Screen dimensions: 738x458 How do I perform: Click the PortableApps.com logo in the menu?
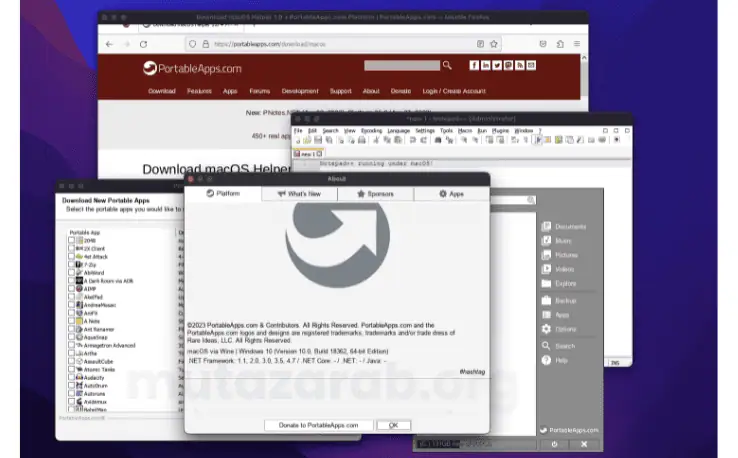click(569, 430)
